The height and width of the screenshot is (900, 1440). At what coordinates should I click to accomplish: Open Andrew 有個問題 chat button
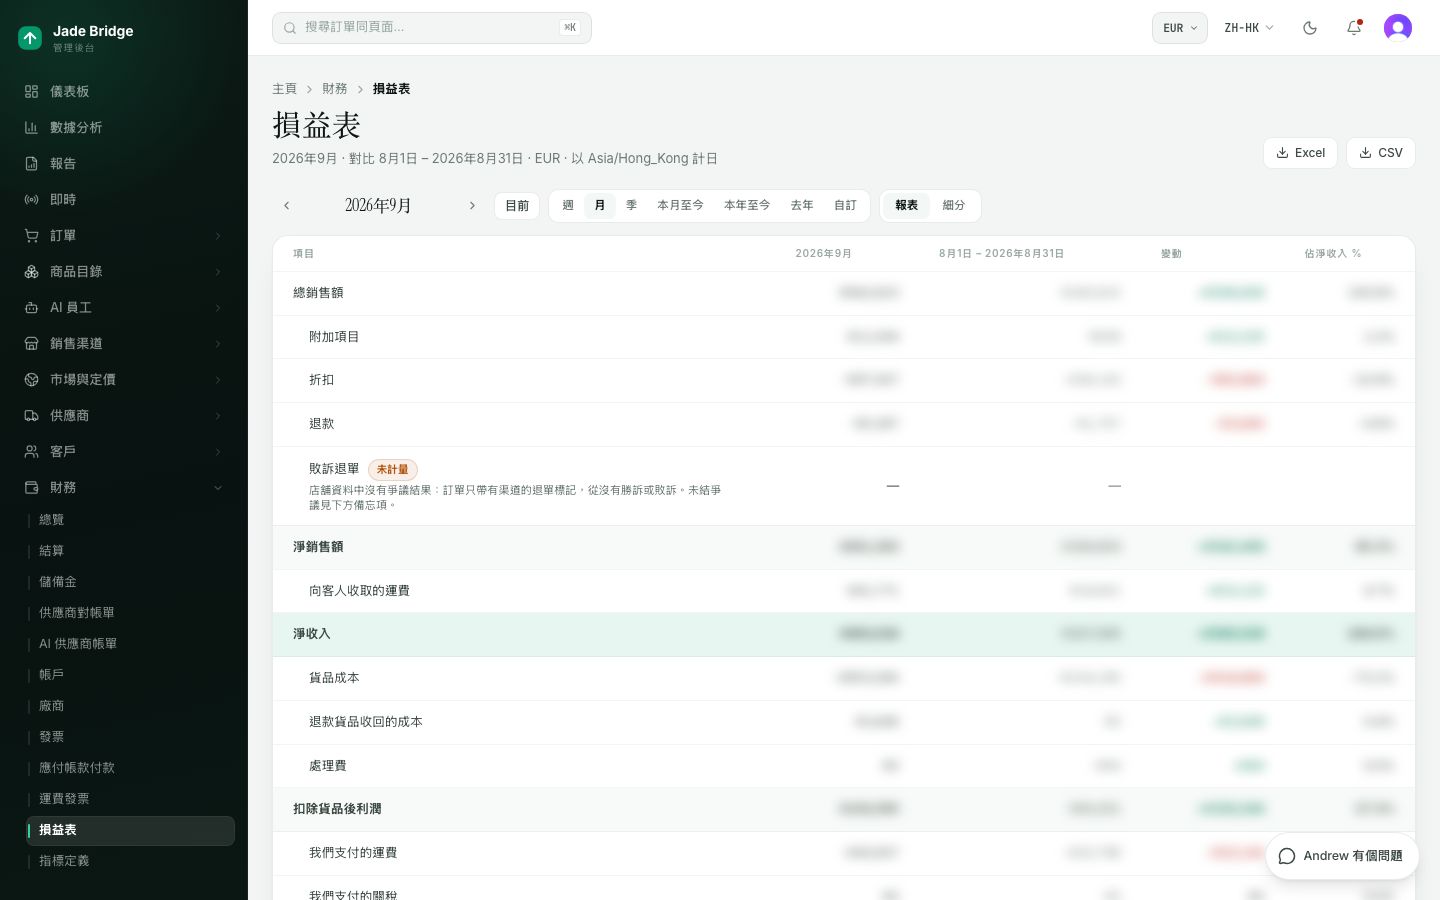1342,856
